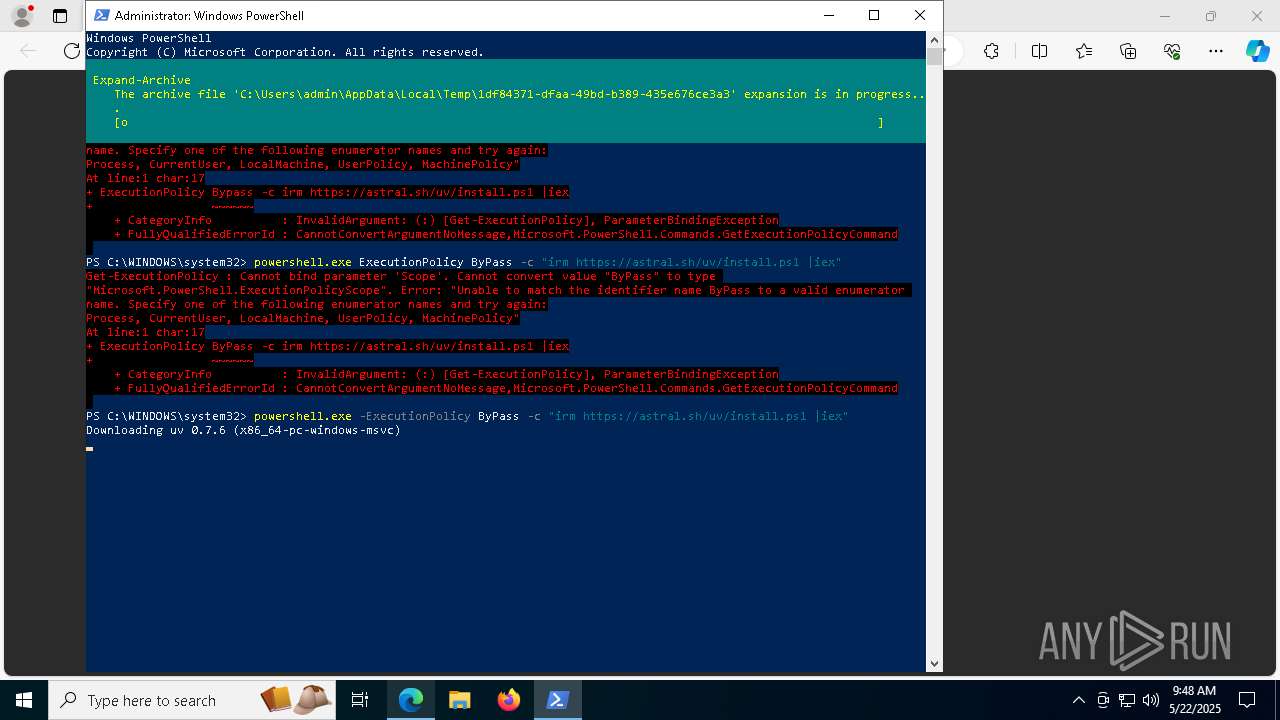Open network status tray icon
The width and height of the screenshot is (1280, 720).
point(1127,700)
